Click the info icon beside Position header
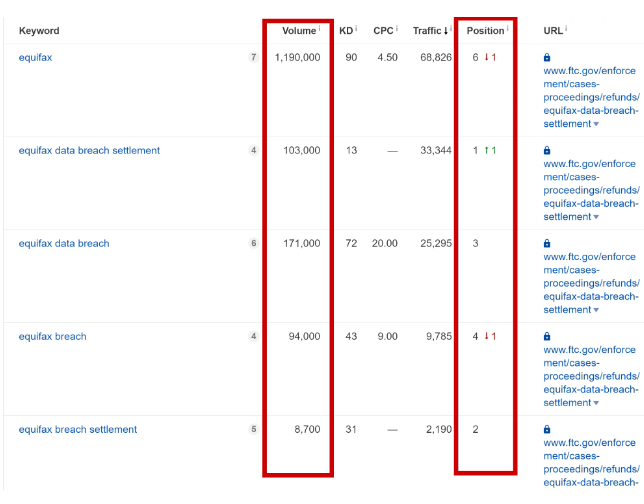This screenshot has width=644, height=504. 508,28
